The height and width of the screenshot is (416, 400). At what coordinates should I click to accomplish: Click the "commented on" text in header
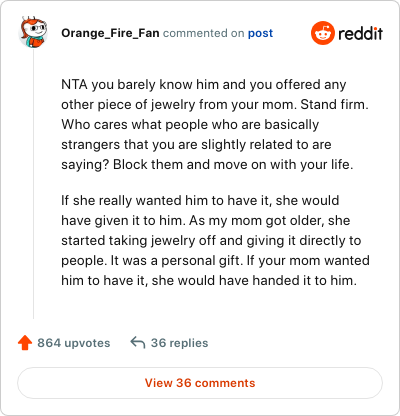click(203, 33)
